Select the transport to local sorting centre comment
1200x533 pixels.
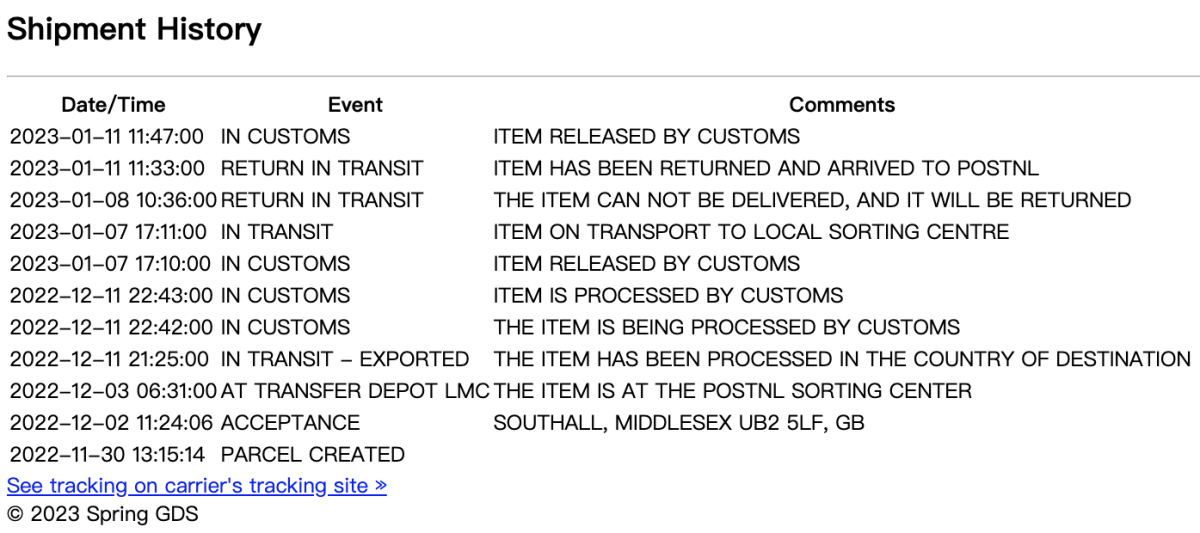[x=751, y=232]
